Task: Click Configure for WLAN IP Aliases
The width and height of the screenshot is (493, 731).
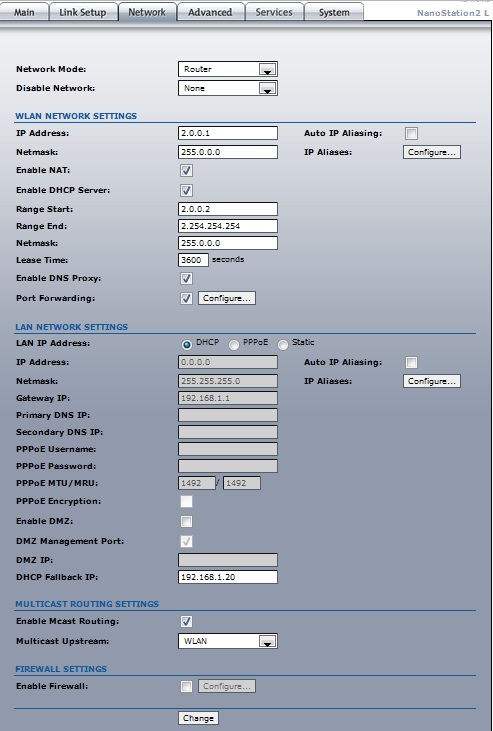Action: (x=432, y=152)
